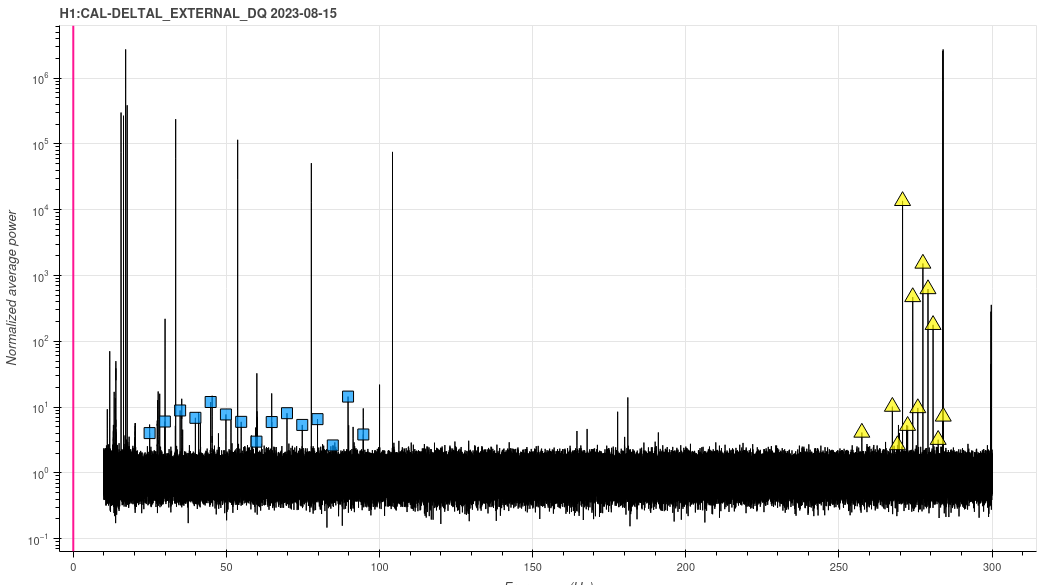Click the x-axis tick label 100
The width and height of the screenshot is (1040, 585).
(379, 567)
